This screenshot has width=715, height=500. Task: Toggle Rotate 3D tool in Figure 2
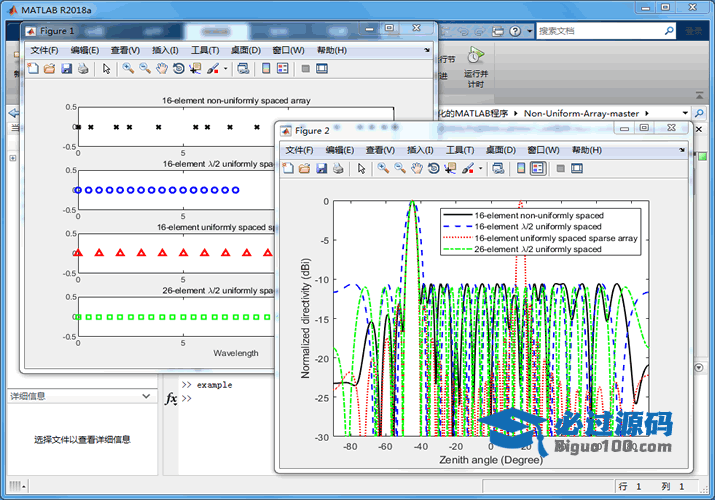433,169
